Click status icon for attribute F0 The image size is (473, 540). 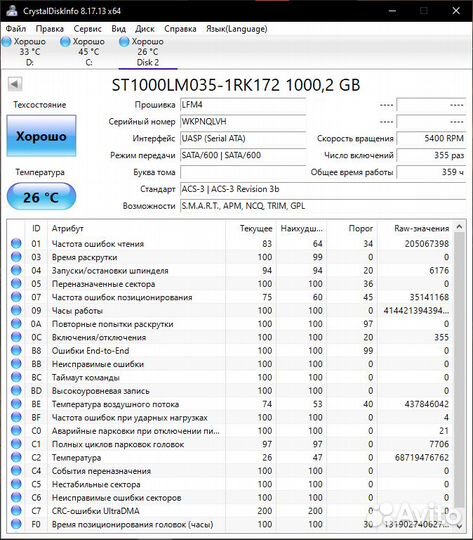click(x=16, y=524)
